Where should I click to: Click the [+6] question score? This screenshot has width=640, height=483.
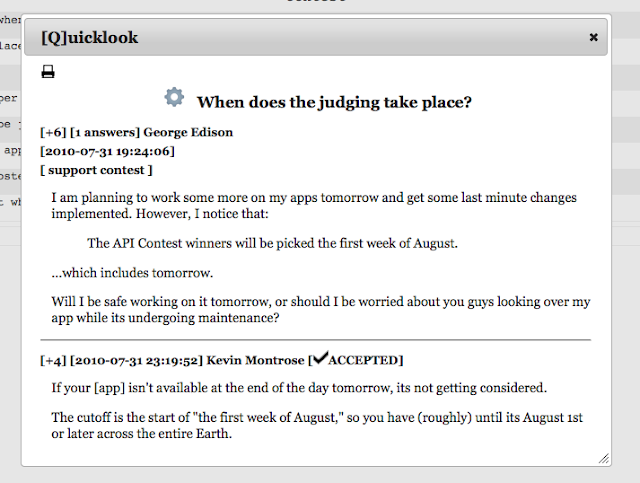[53, 132]
